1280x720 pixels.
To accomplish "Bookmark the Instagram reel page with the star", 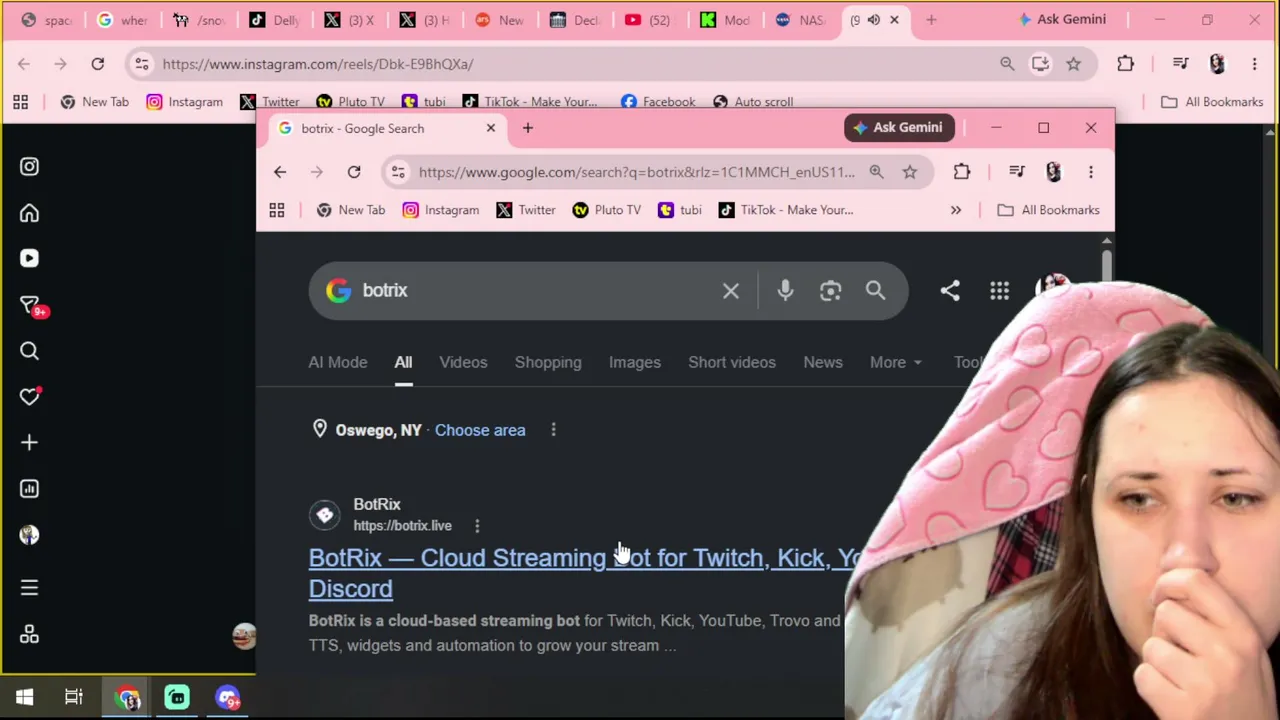I will point(1073,64).
